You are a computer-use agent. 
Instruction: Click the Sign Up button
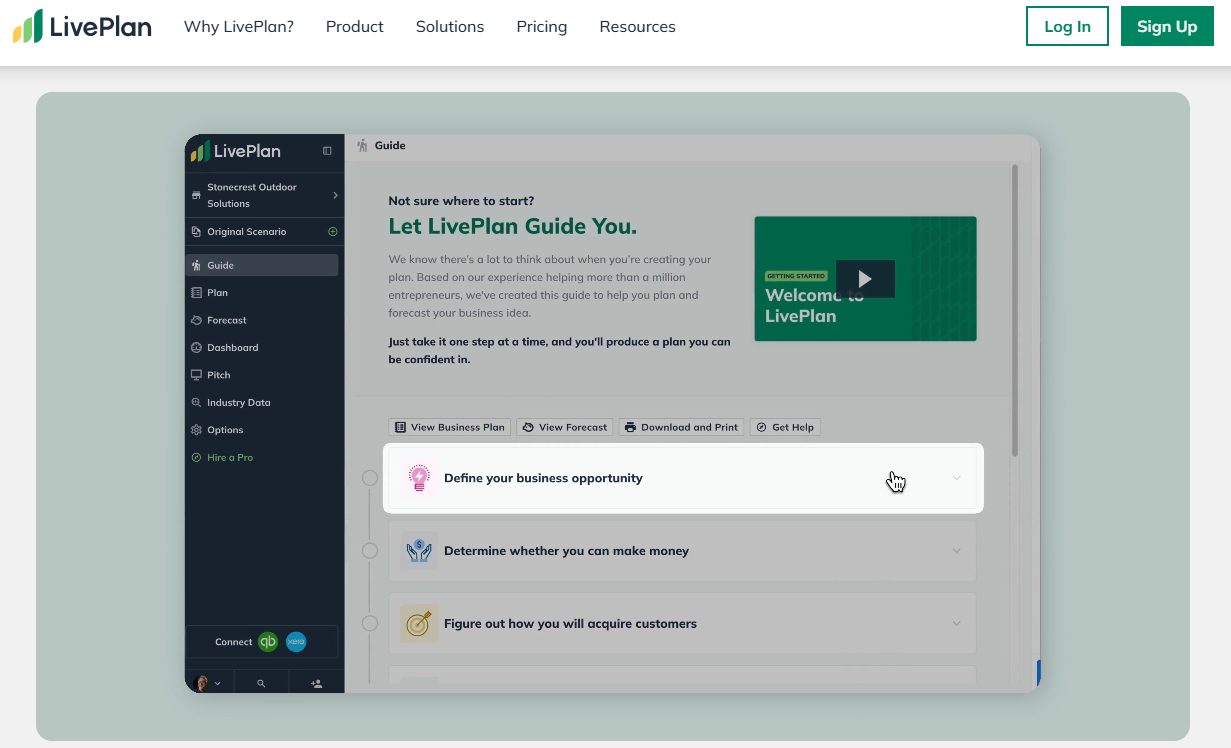coord(1166,27)
